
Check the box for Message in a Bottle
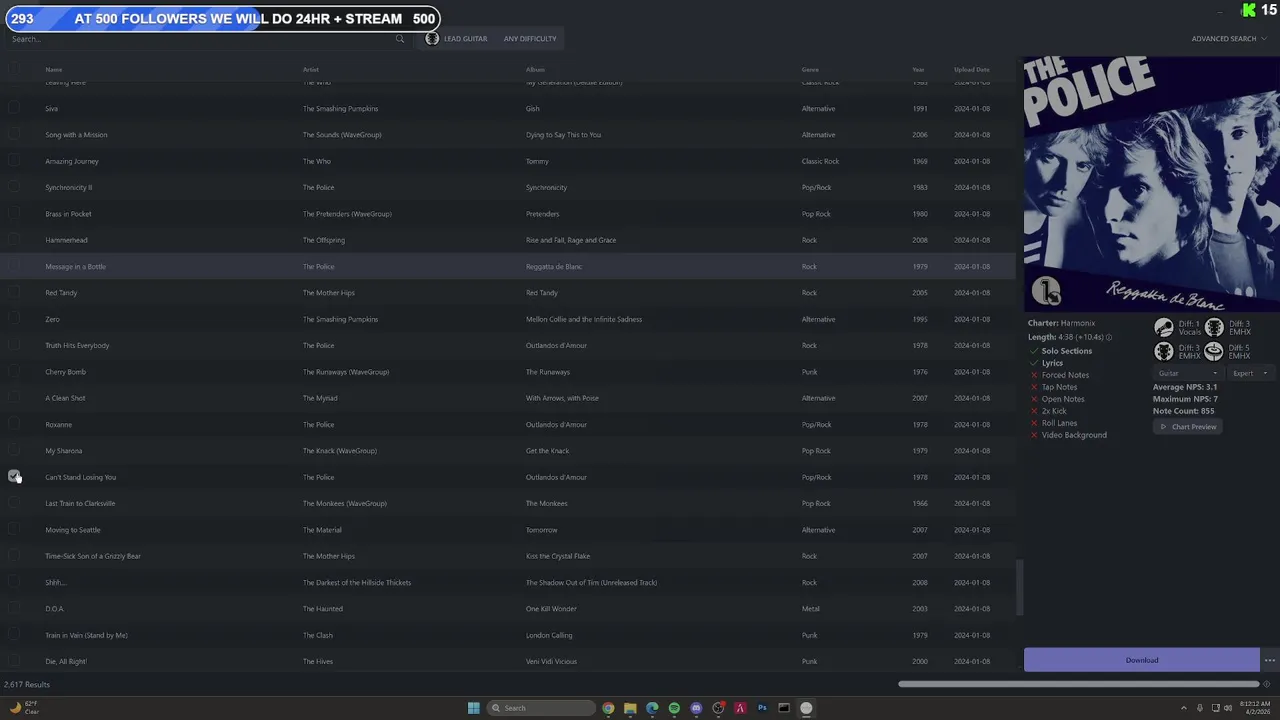click(14, 266)
